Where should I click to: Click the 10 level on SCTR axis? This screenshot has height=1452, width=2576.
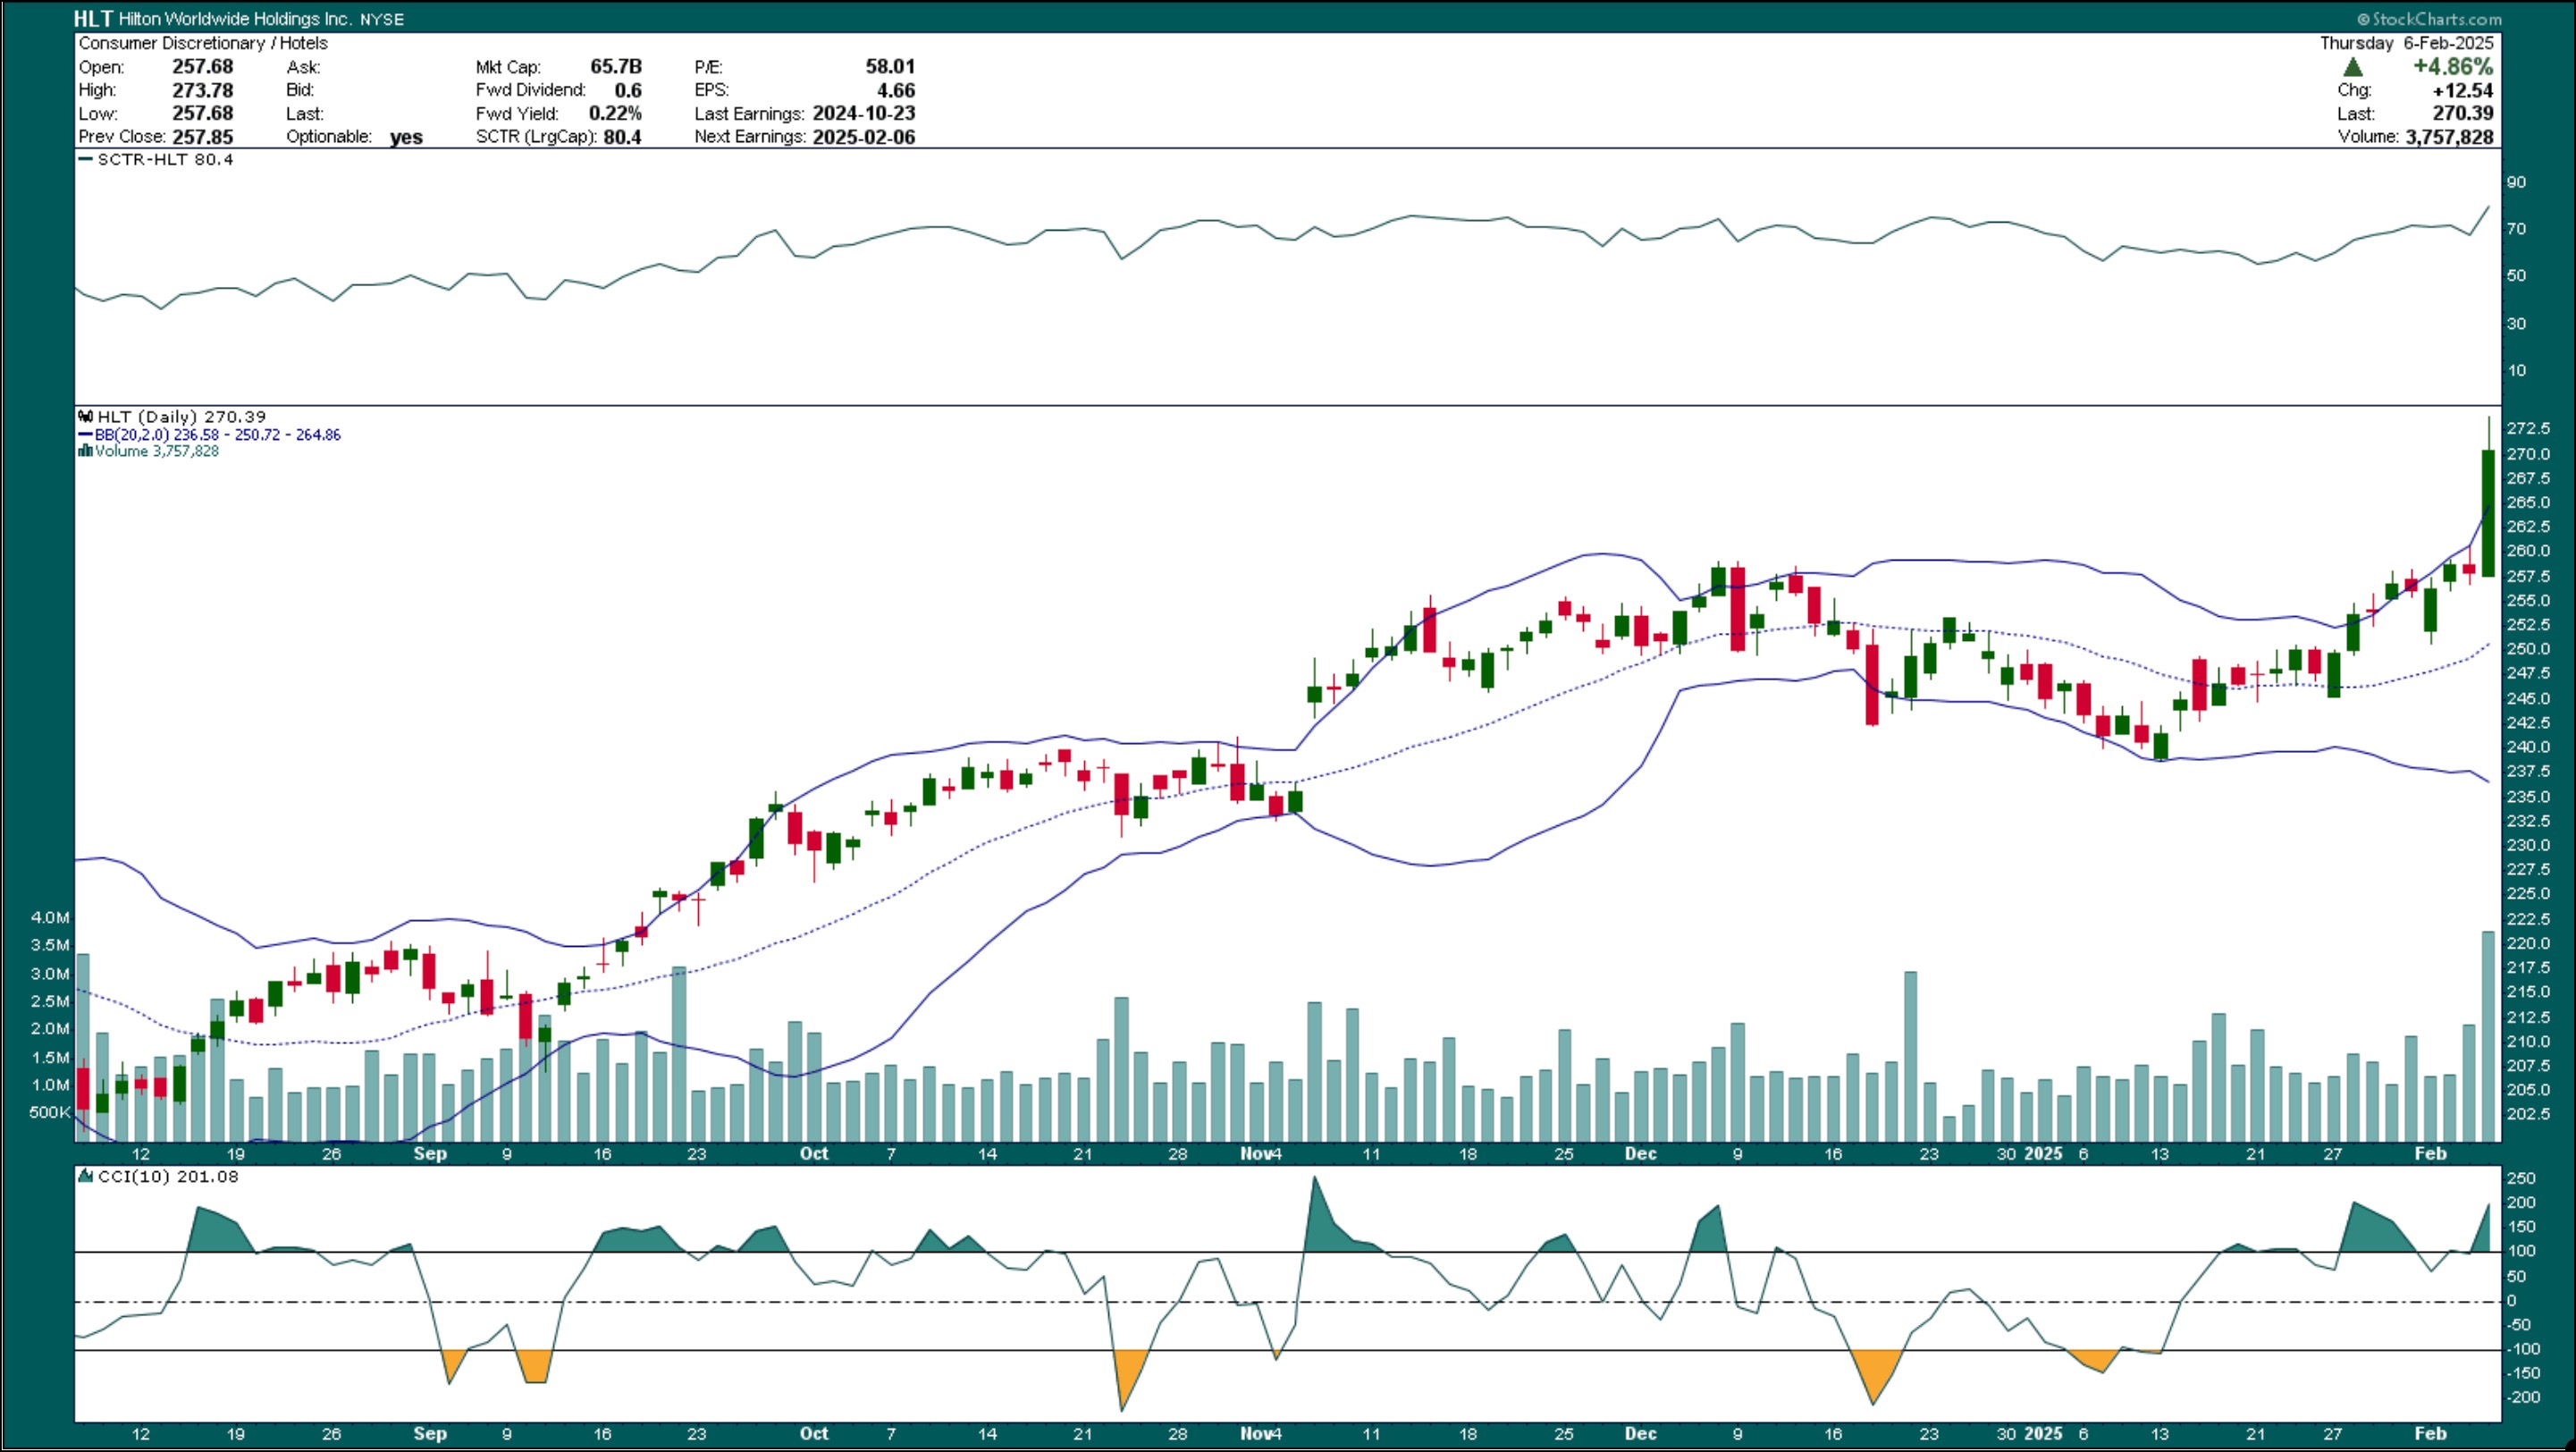coord(2516,370)
